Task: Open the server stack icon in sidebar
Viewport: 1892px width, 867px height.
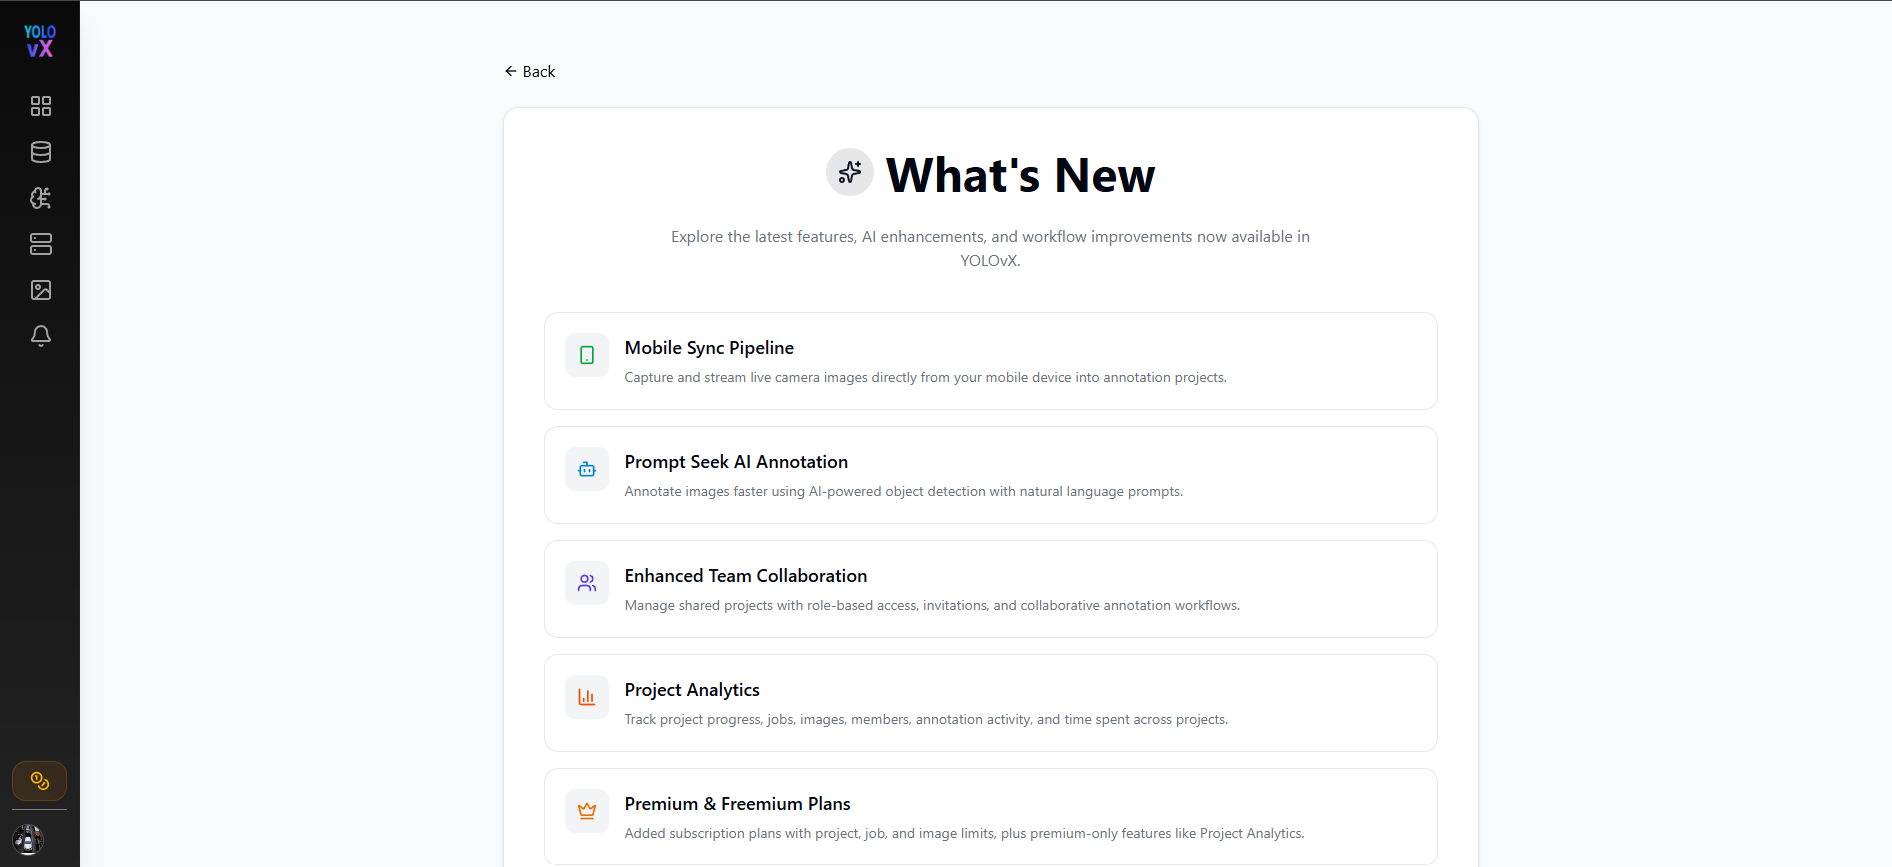Action: (41, 244)
